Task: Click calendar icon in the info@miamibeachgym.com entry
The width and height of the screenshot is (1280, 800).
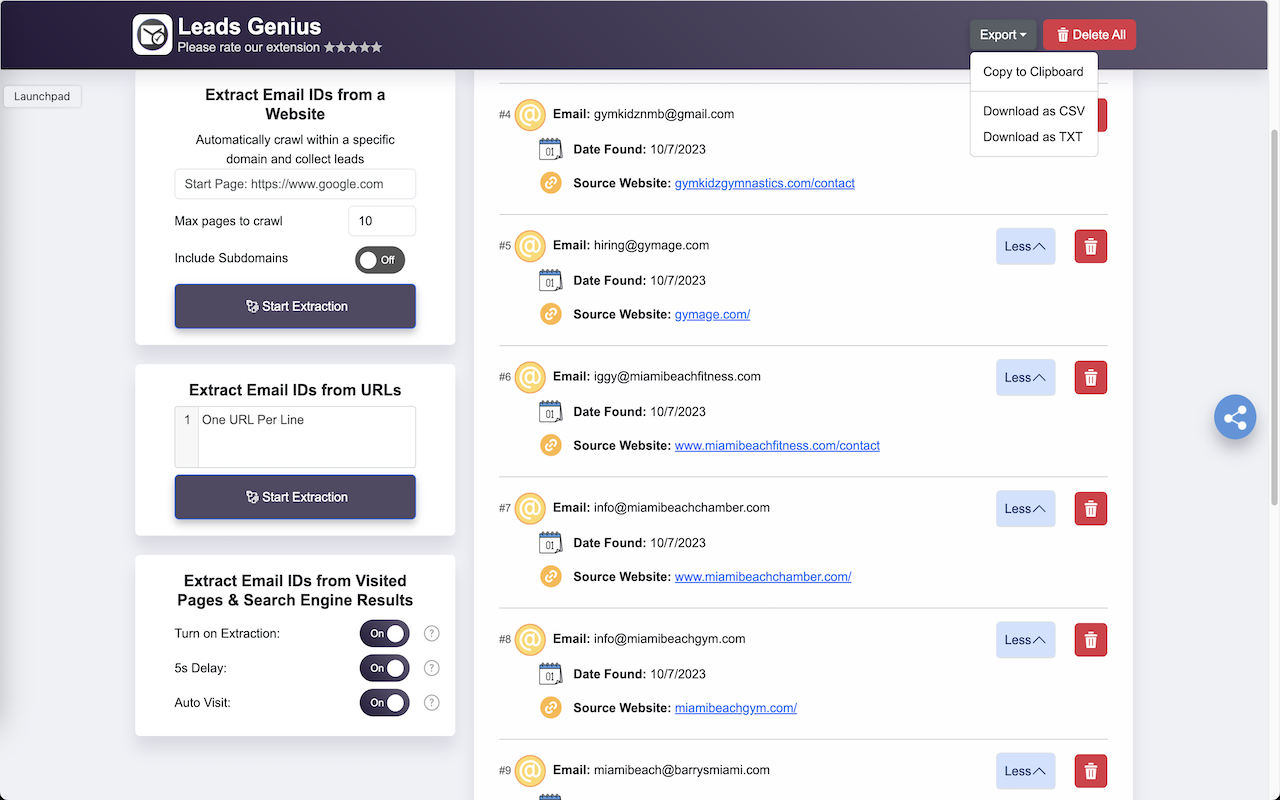Action: [x=550, y=674]
